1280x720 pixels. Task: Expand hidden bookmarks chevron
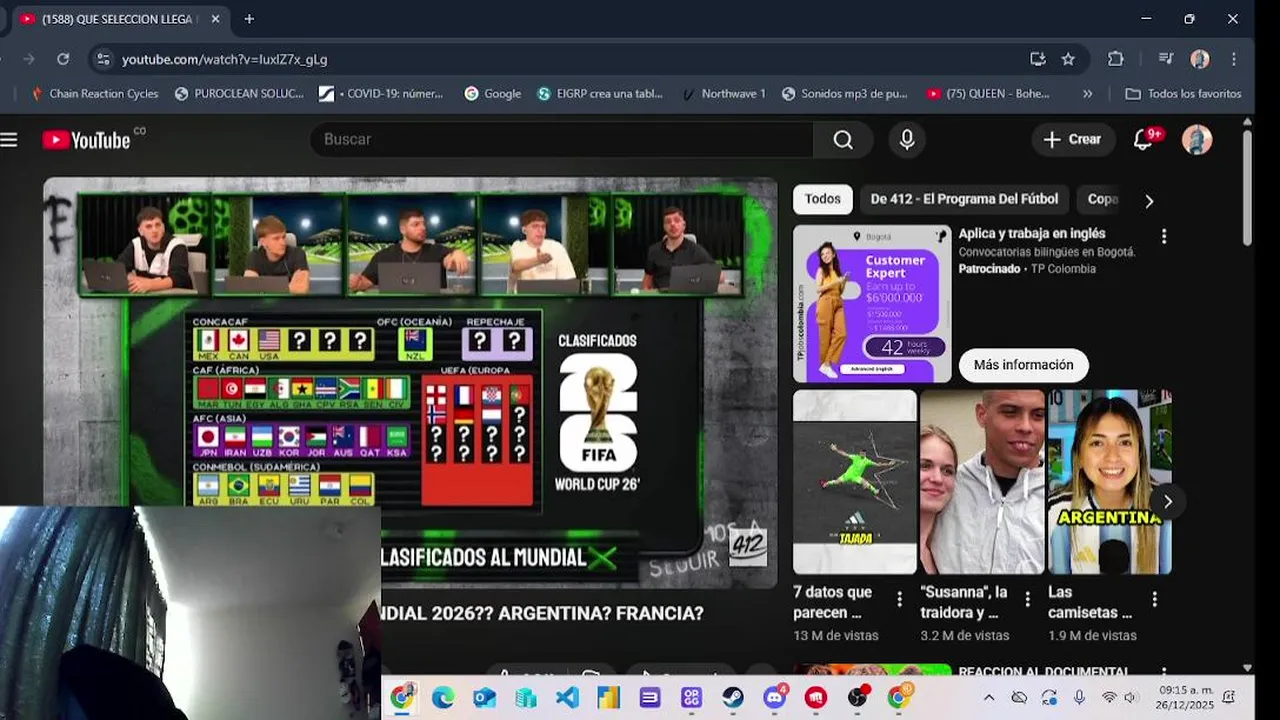pos(1087,94)
